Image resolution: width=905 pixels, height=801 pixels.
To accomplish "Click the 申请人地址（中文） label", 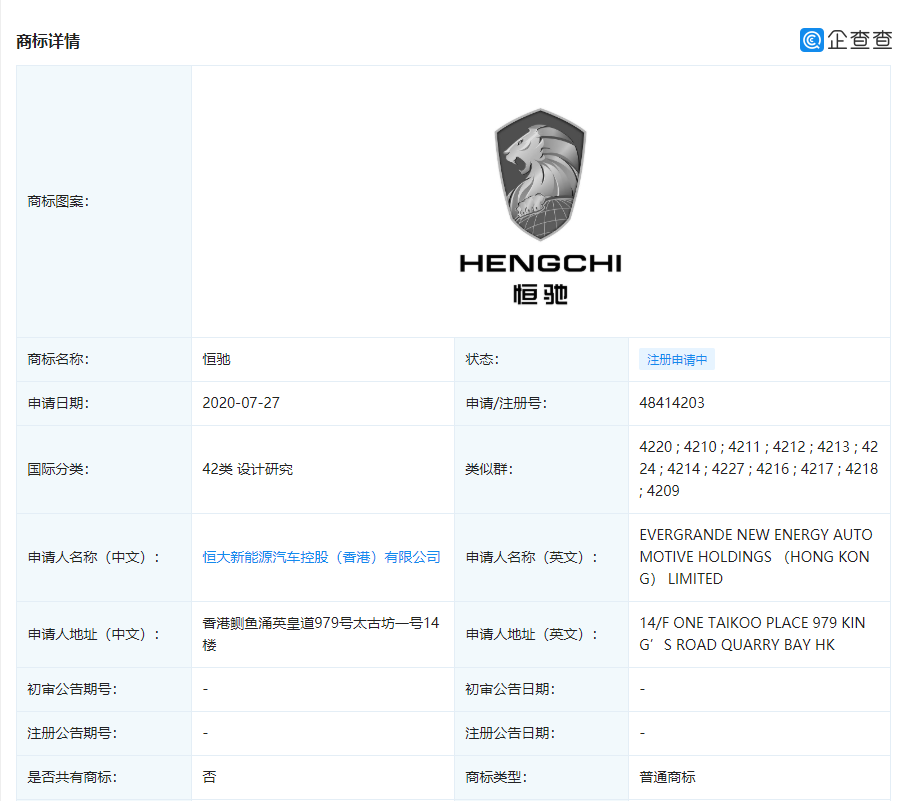I will 94,634.
